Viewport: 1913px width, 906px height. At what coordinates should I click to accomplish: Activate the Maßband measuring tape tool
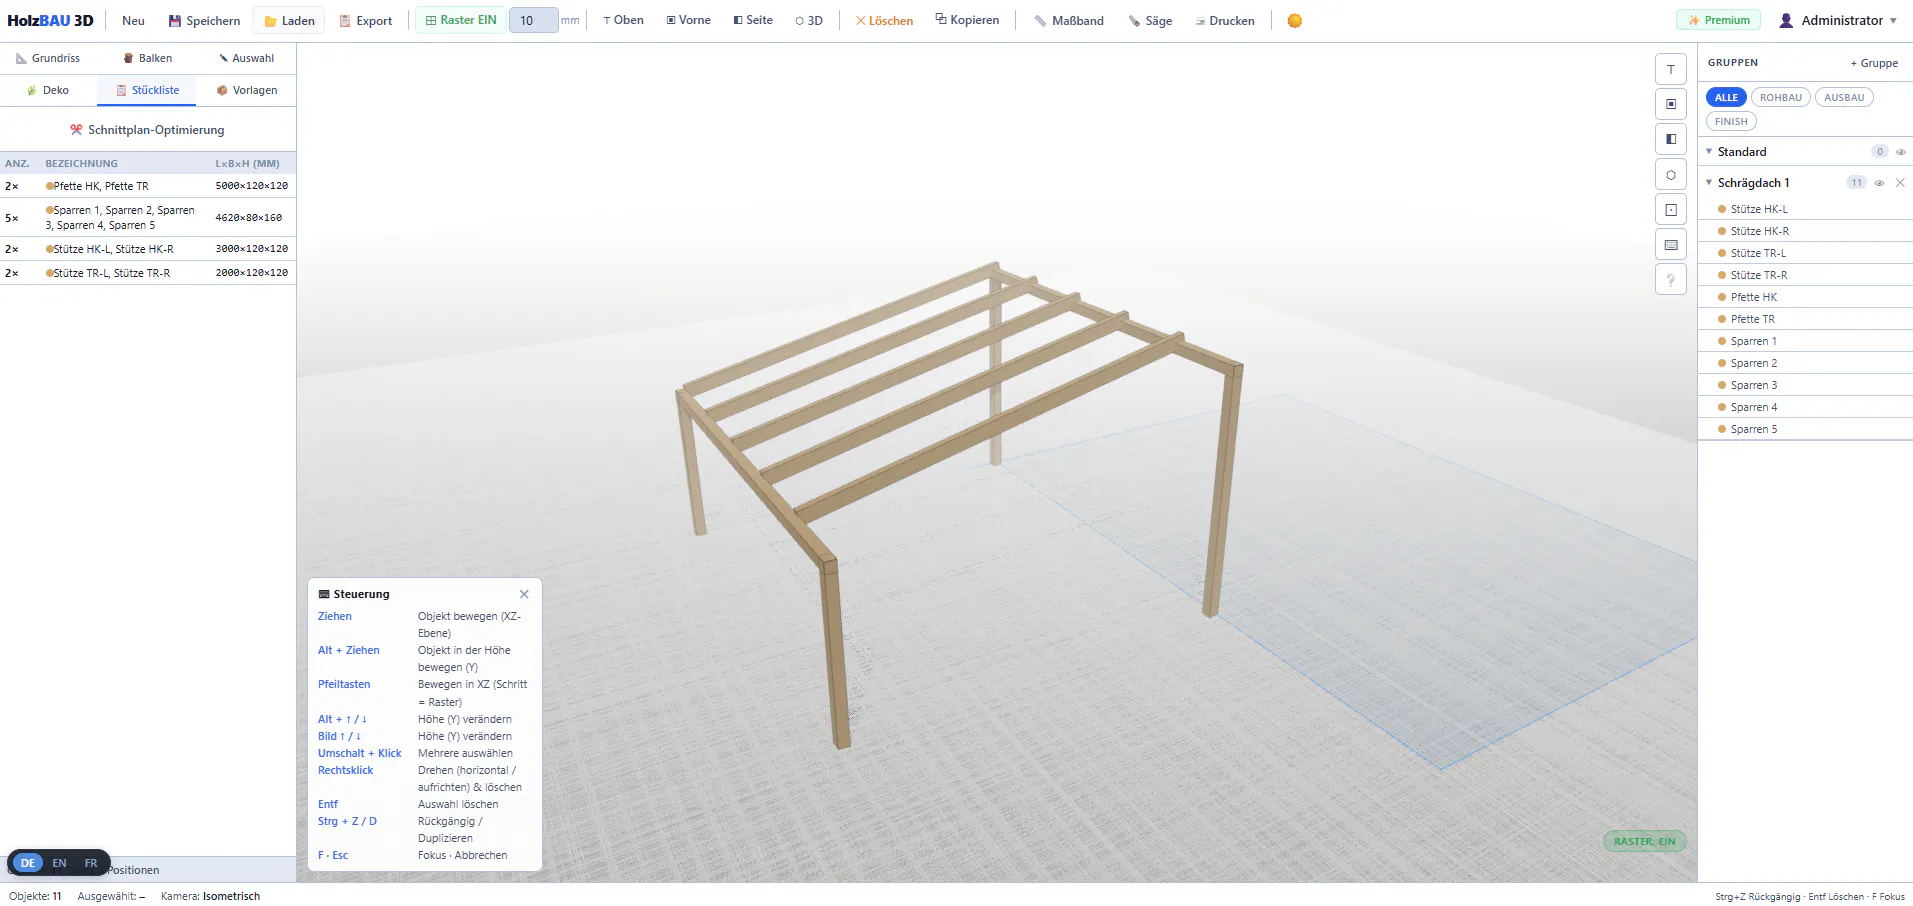click(1069, 20)
